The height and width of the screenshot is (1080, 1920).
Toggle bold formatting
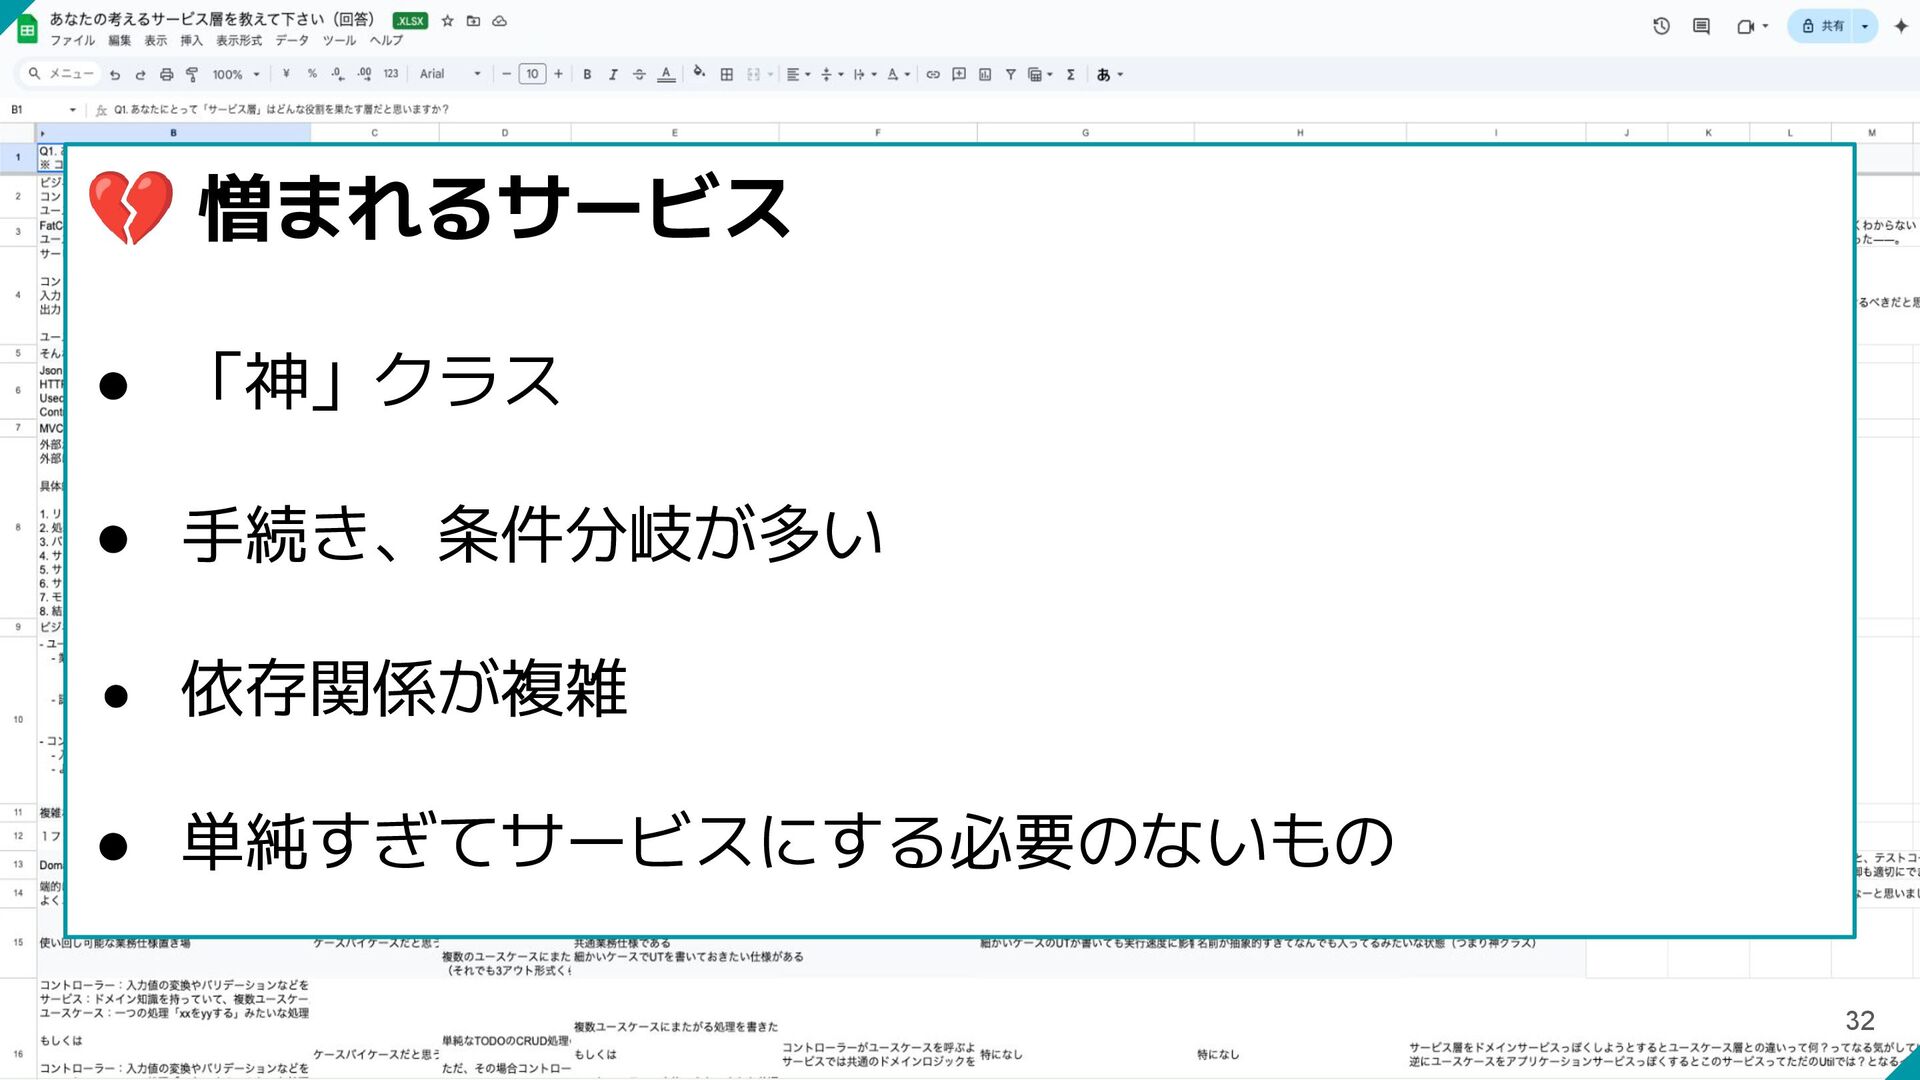click(x=587, y=74)
